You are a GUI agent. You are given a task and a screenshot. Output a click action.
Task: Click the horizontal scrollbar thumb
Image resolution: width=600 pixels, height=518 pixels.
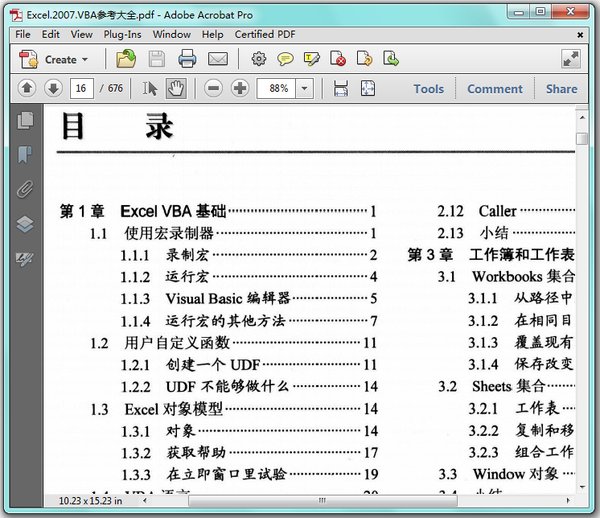tap(323, 500)
